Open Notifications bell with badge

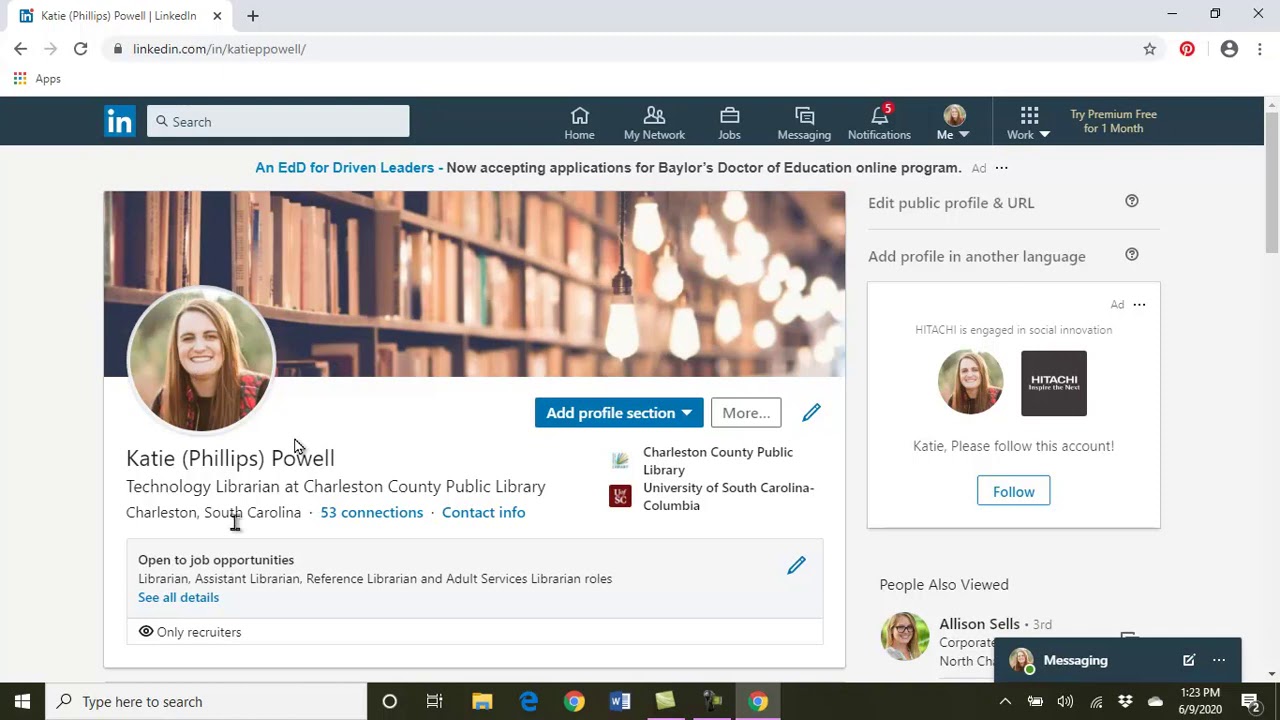(879, 123)
